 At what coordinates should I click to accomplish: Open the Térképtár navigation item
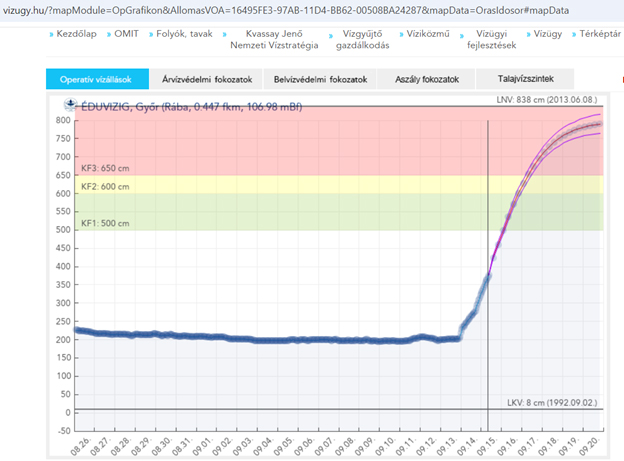tap(600, 34)
